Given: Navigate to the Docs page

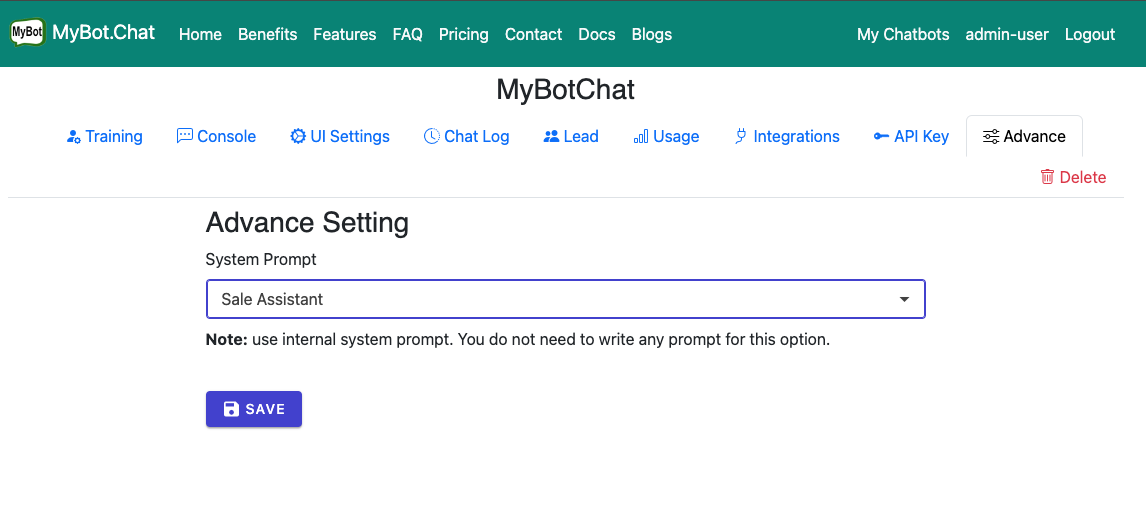Looking at the screenshot, I should [x=596, y=34].
